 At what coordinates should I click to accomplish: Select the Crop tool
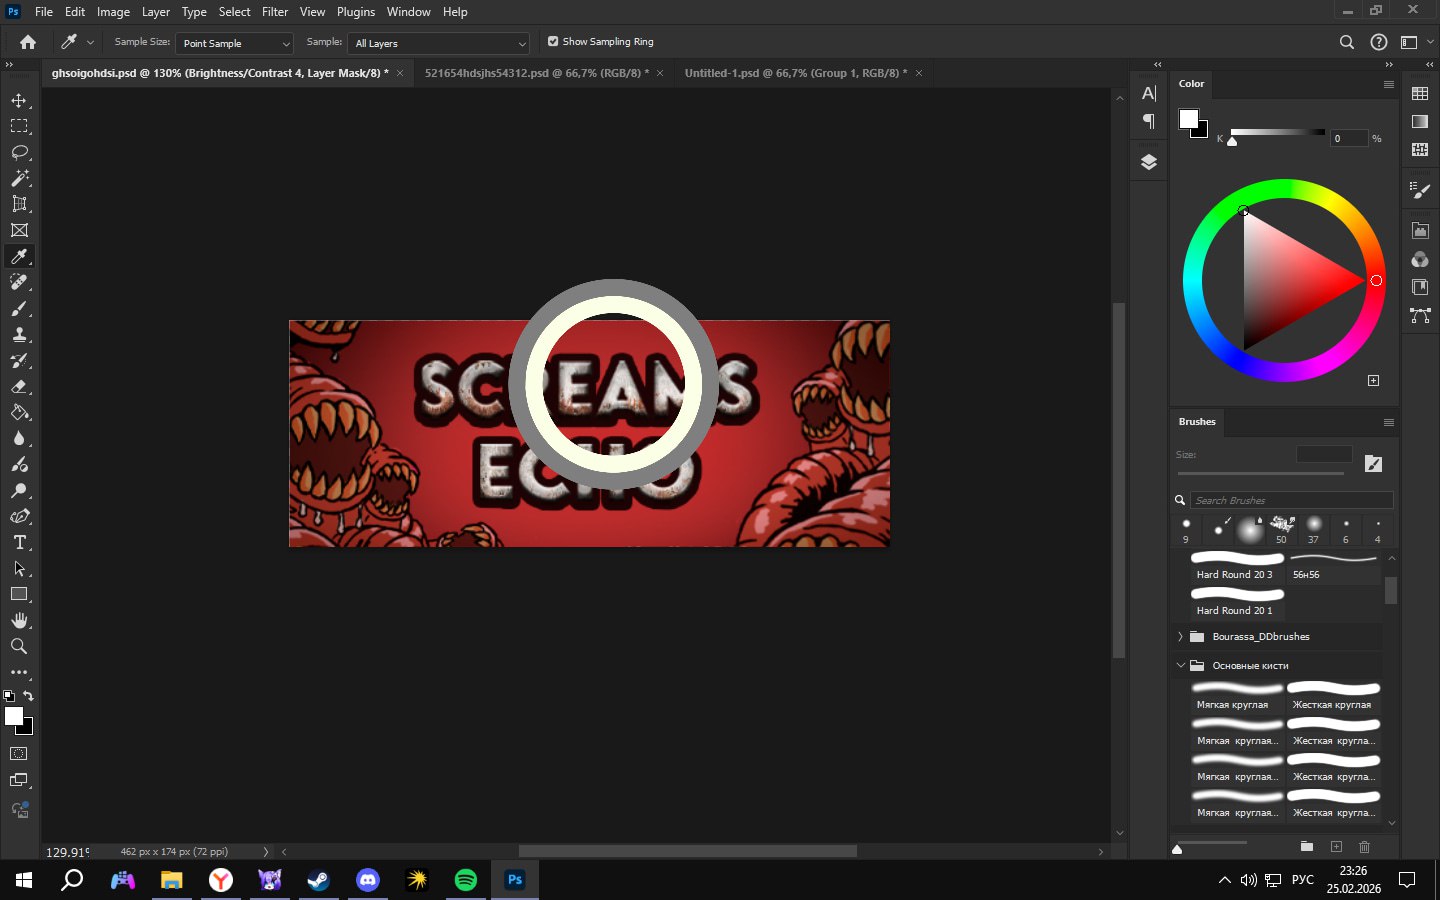tap(19, 204)
